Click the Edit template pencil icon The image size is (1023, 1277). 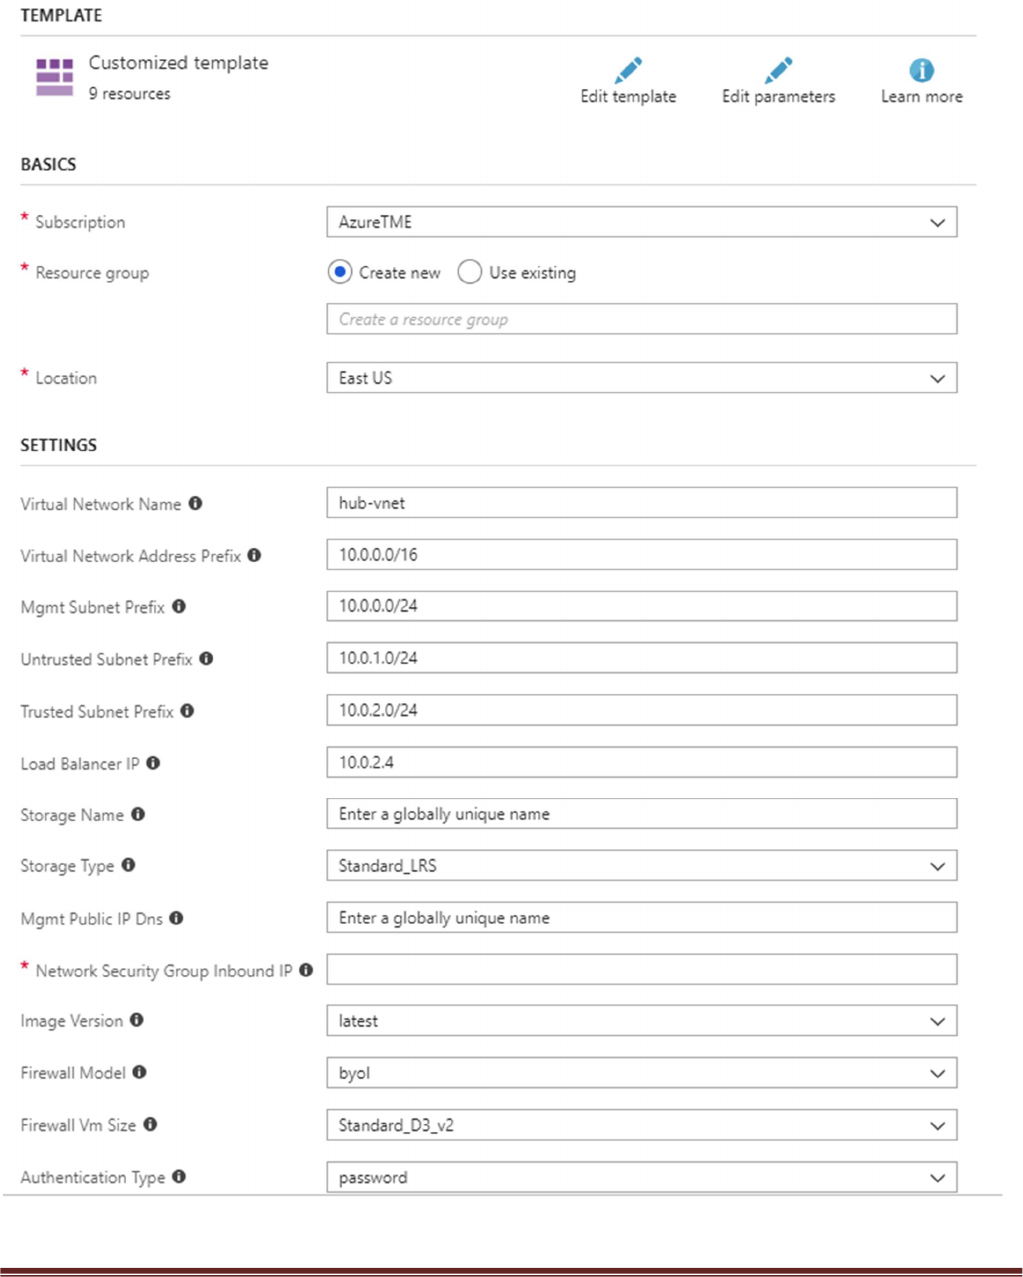click(628, 71)
